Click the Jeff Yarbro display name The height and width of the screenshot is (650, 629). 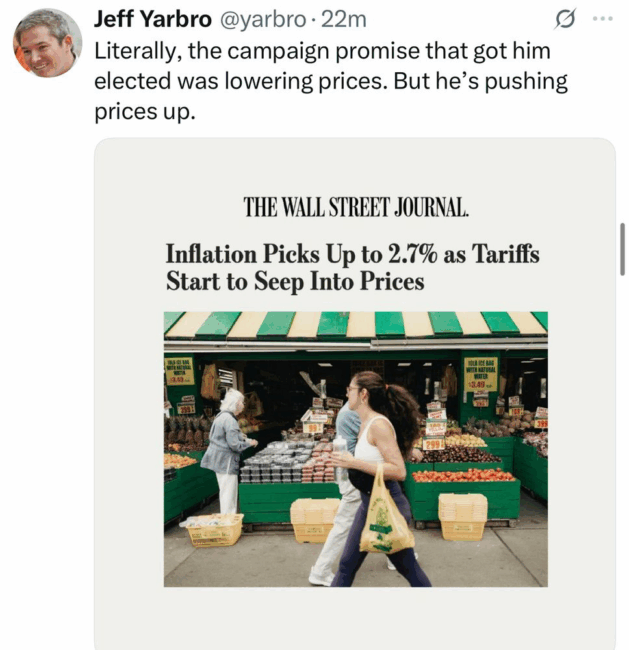pyautogui.click(x=153, y=19)
